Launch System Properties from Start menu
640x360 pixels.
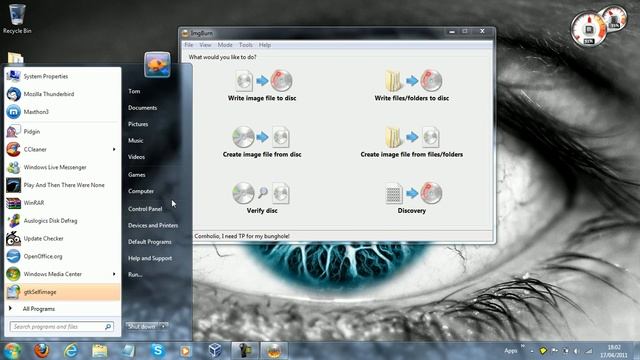coord(62,76)
